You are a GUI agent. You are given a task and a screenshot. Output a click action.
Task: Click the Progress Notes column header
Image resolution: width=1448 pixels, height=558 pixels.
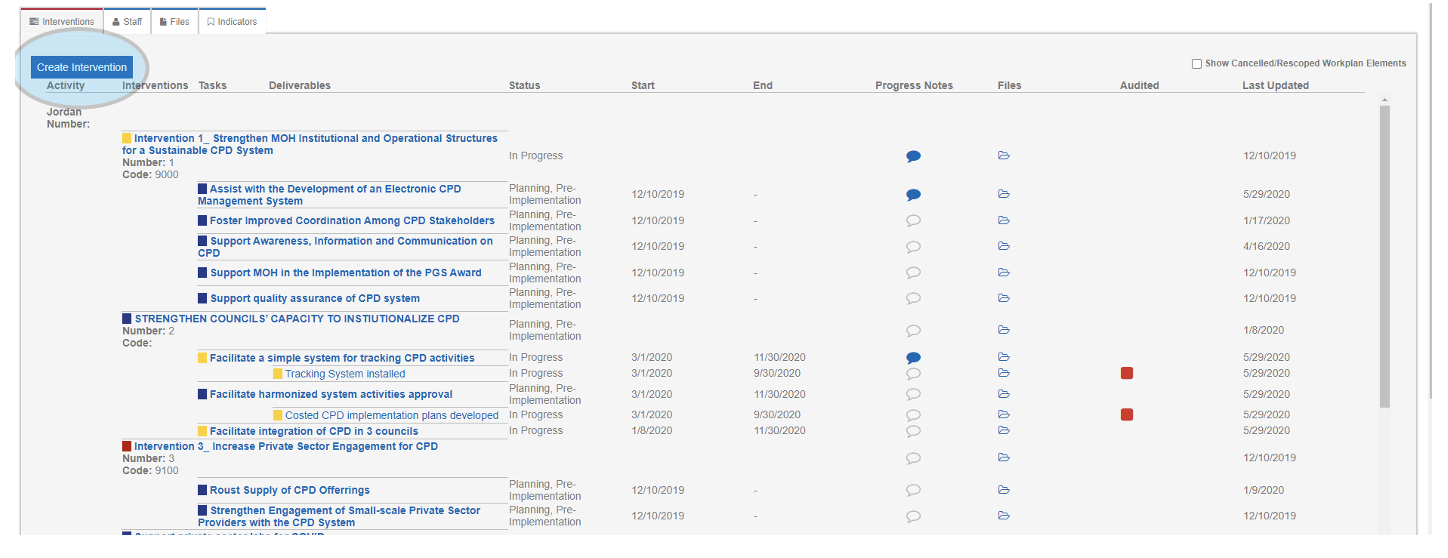[x=914, y=86]
